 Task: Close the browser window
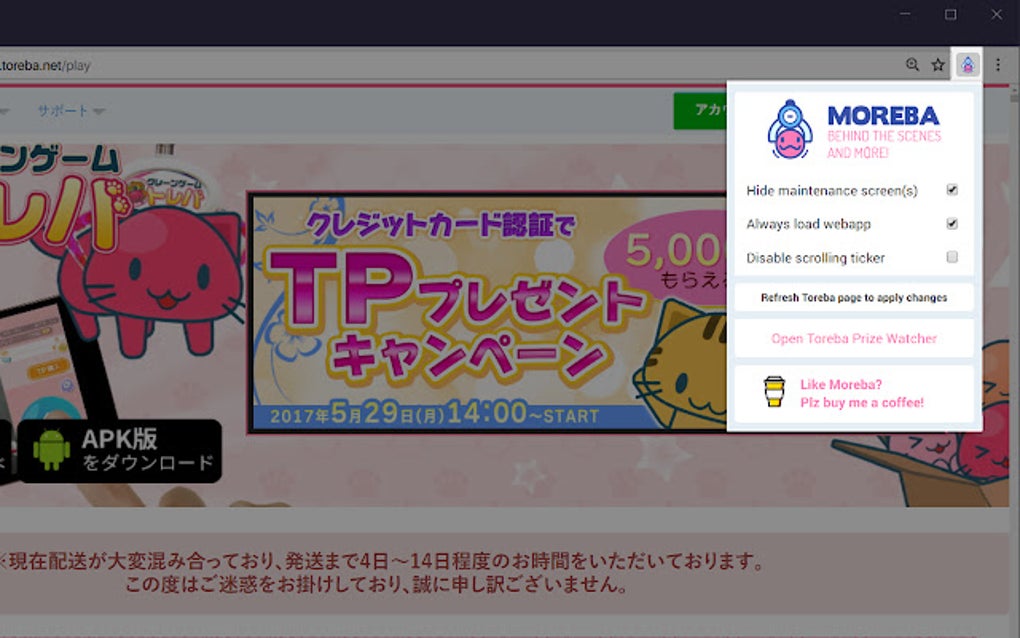pyautogui.click(x=996, y=14)
